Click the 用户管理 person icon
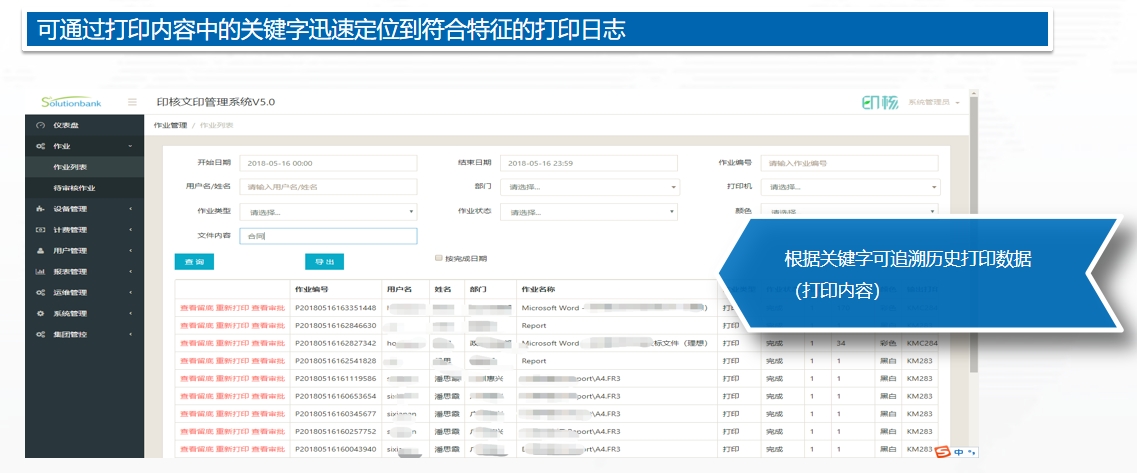 pos(40,251)
